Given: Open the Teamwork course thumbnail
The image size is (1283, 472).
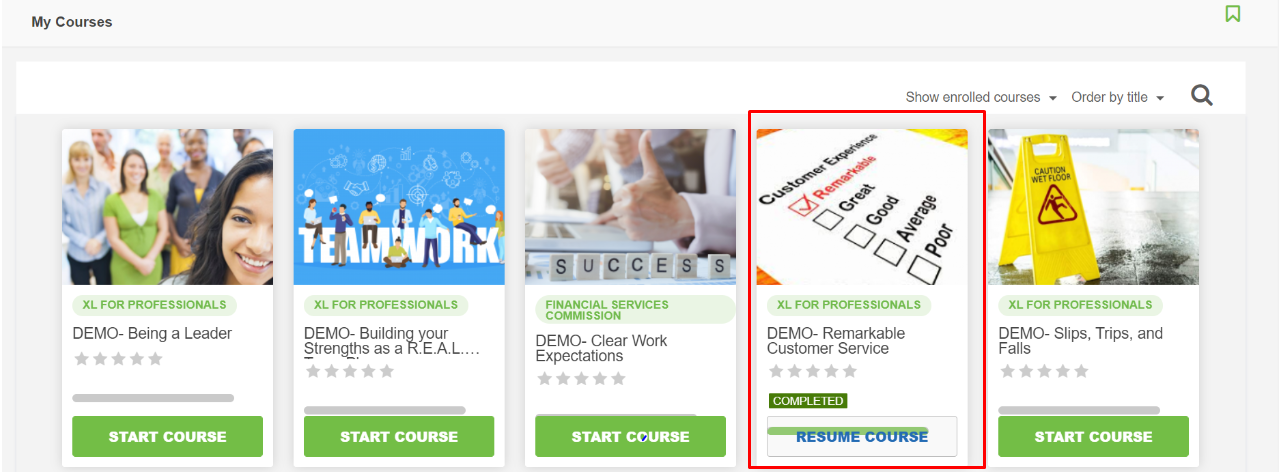Looking at the screenshot, I should click(x=399, y=207).
